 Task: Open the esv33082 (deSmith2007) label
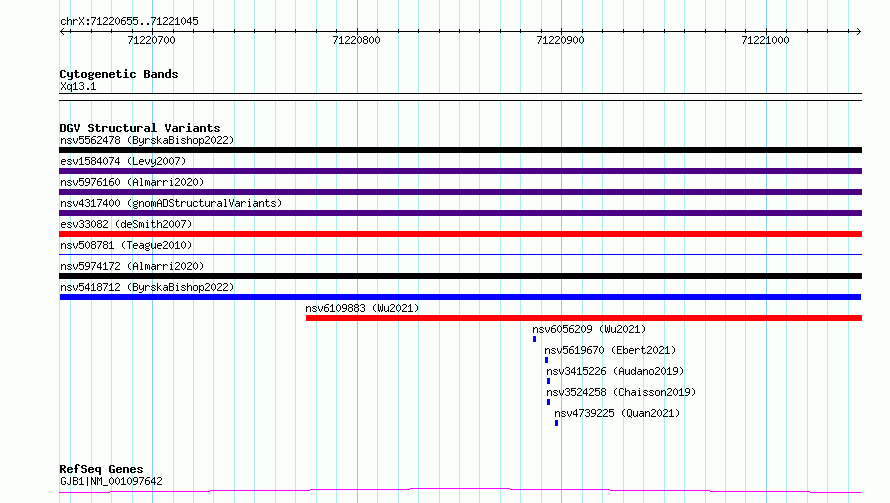[126, 224]
